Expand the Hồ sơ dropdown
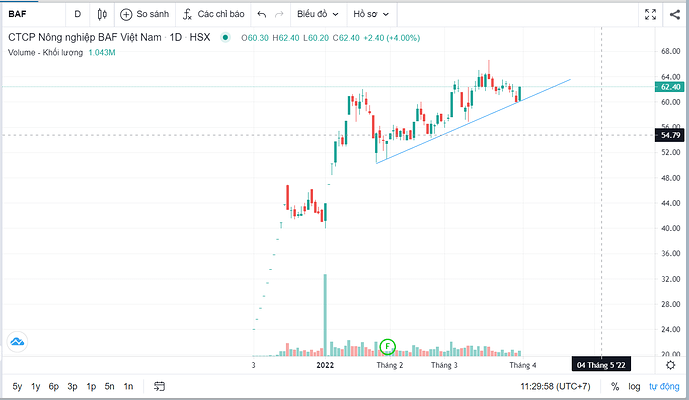The image size is (689, 400). point(371,14)
